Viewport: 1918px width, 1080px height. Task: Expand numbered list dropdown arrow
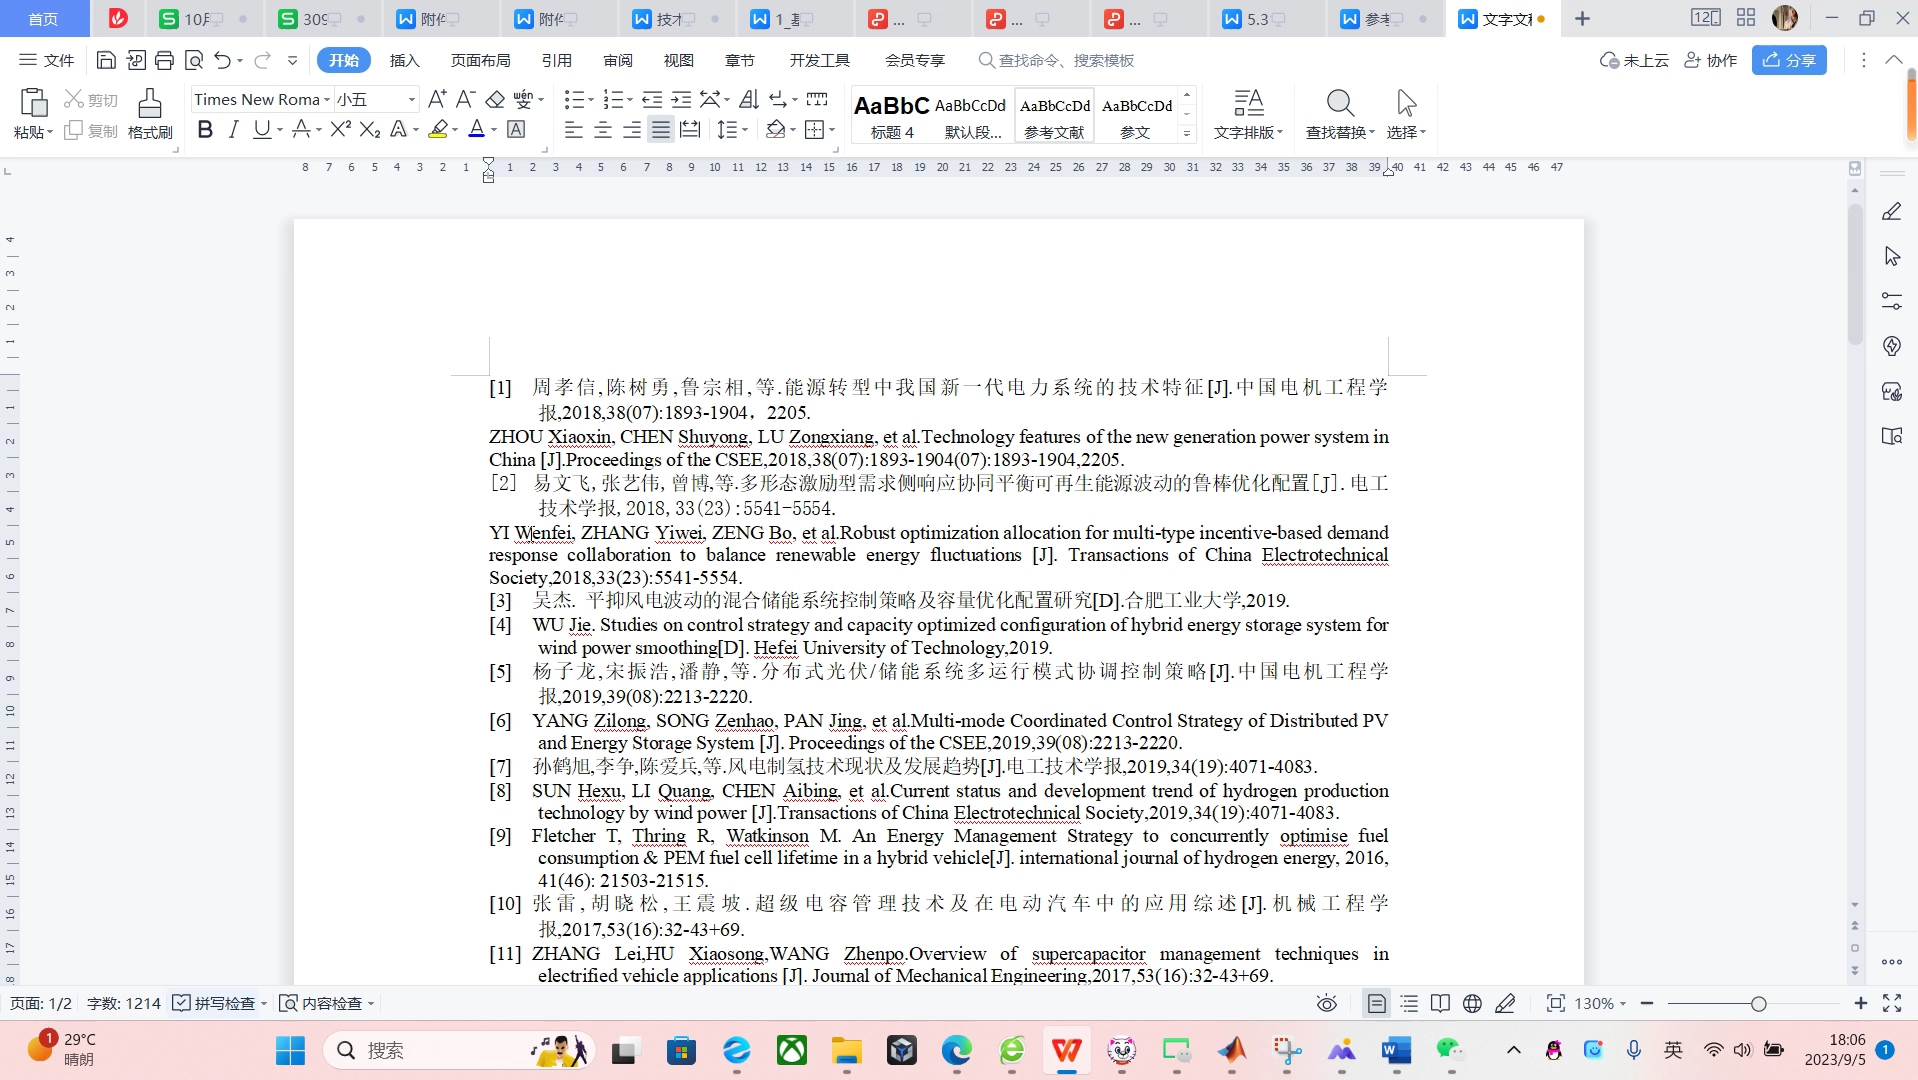click(x=630, y=100)
